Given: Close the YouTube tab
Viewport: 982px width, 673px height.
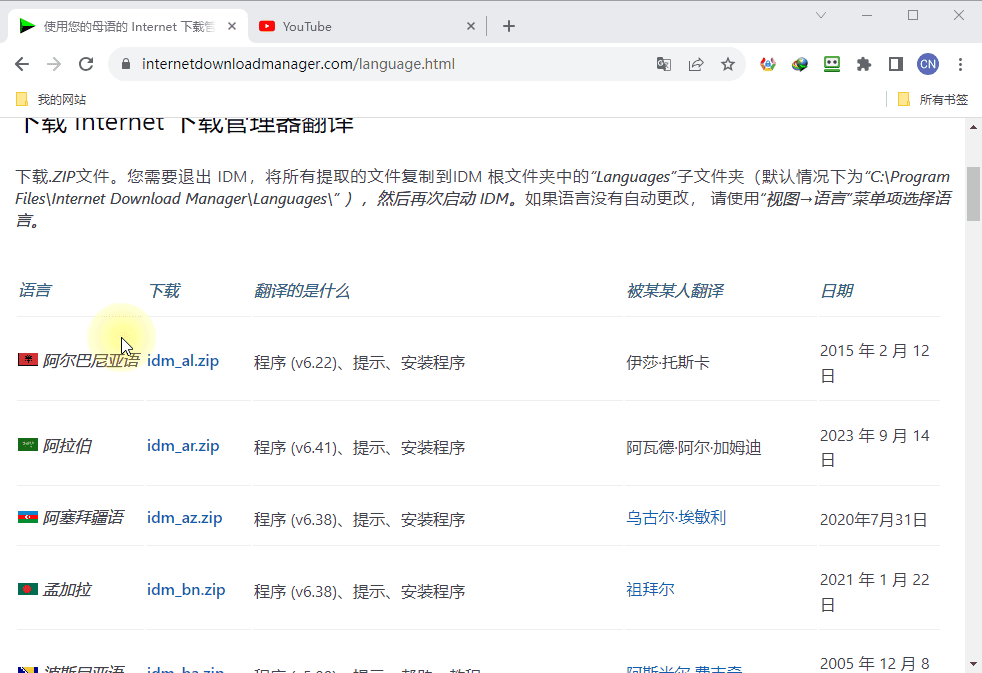Looking at the screenshot, I should 471,26.
